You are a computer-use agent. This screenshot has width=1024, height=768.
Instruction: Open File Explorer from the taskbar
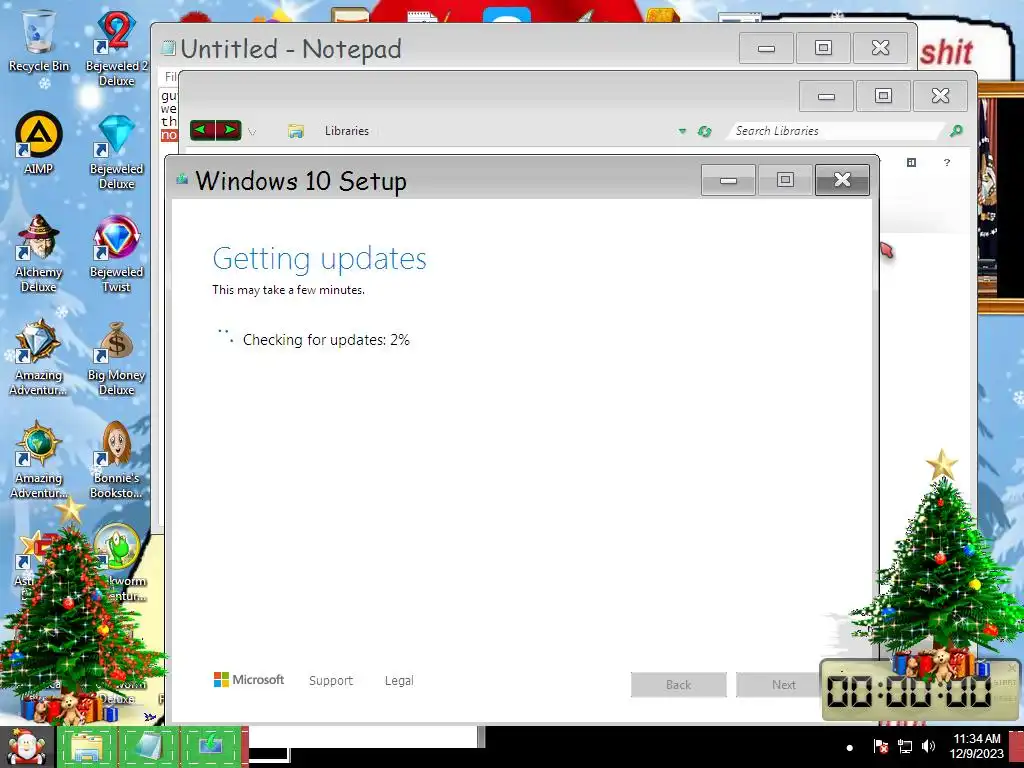coord(86,747)
